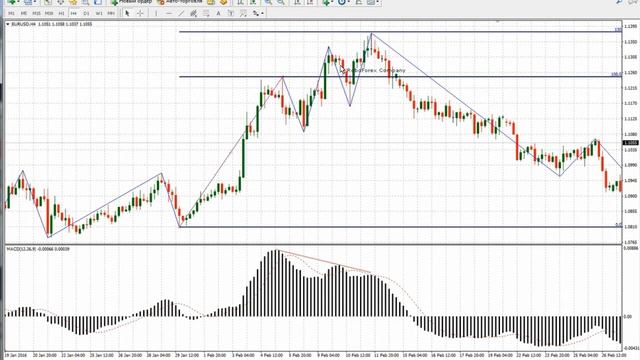
Task: Switch chart to M1 timeframe
Action: [11, 13]
